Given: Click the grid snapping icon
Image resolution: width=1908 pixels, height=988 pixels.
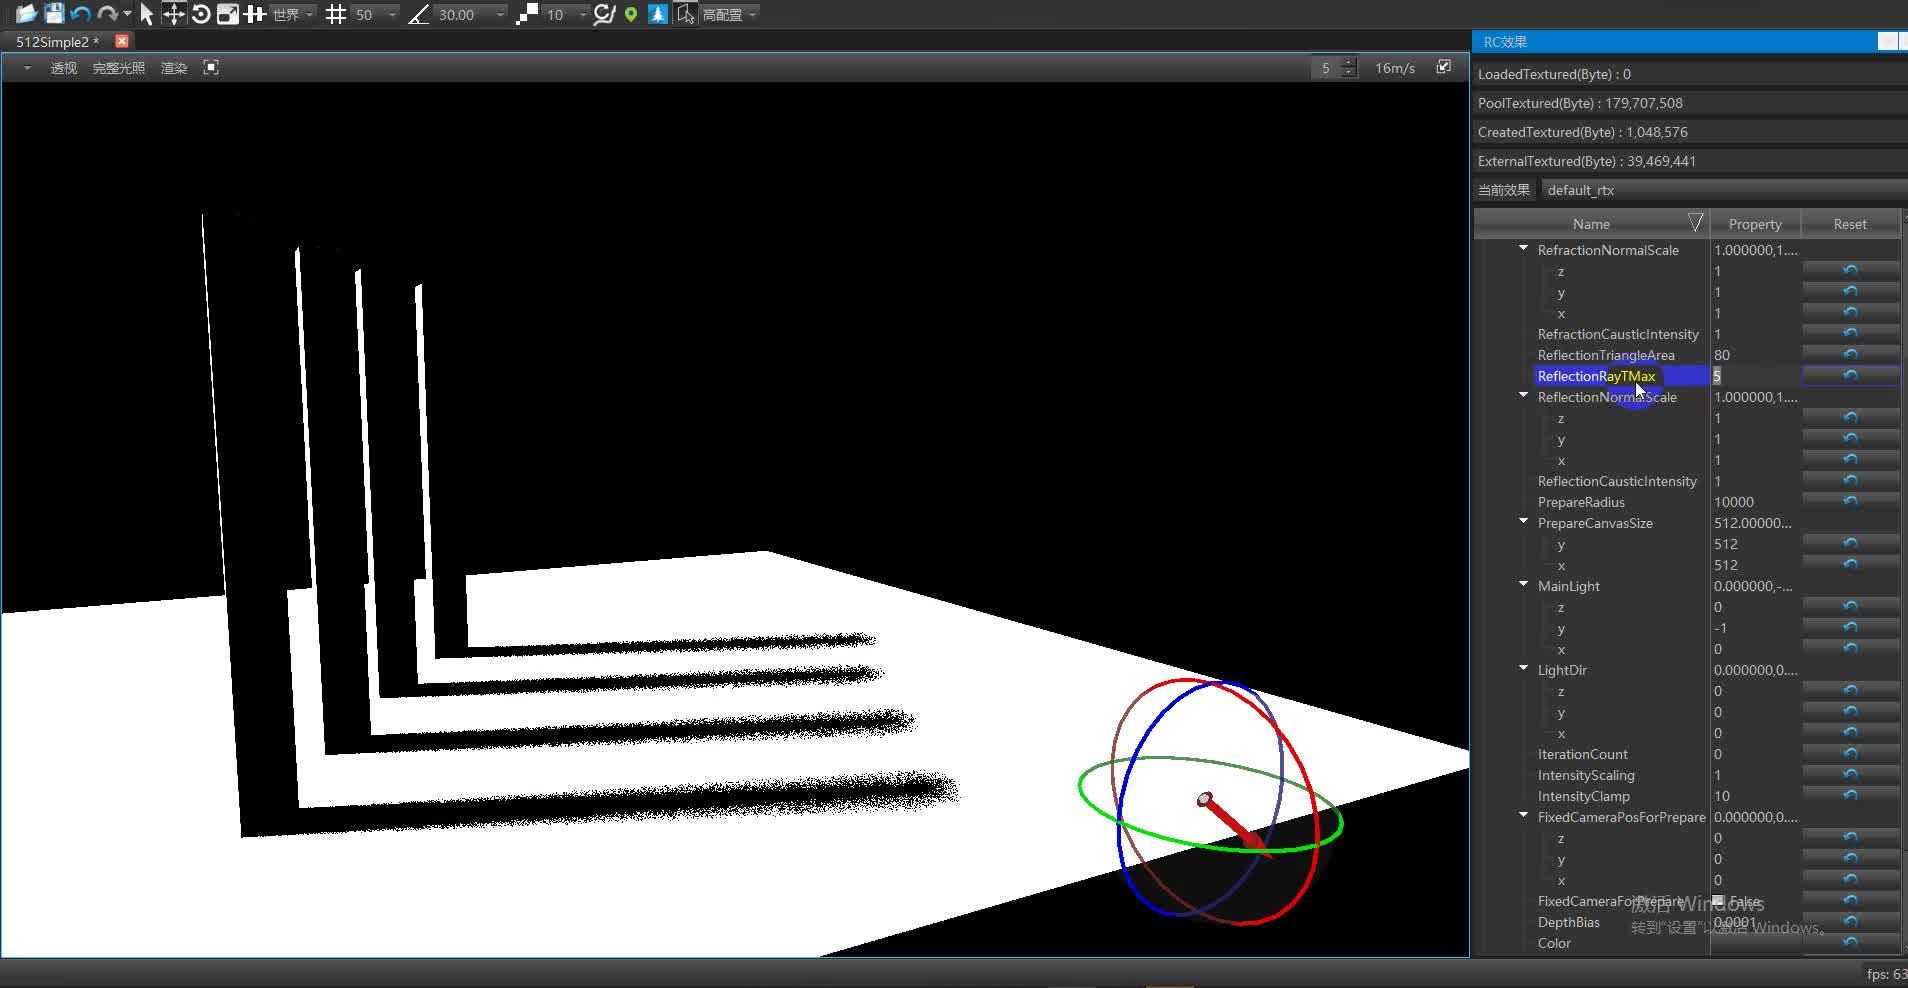Looking at the screenshot, I should (x=337, y=14).
